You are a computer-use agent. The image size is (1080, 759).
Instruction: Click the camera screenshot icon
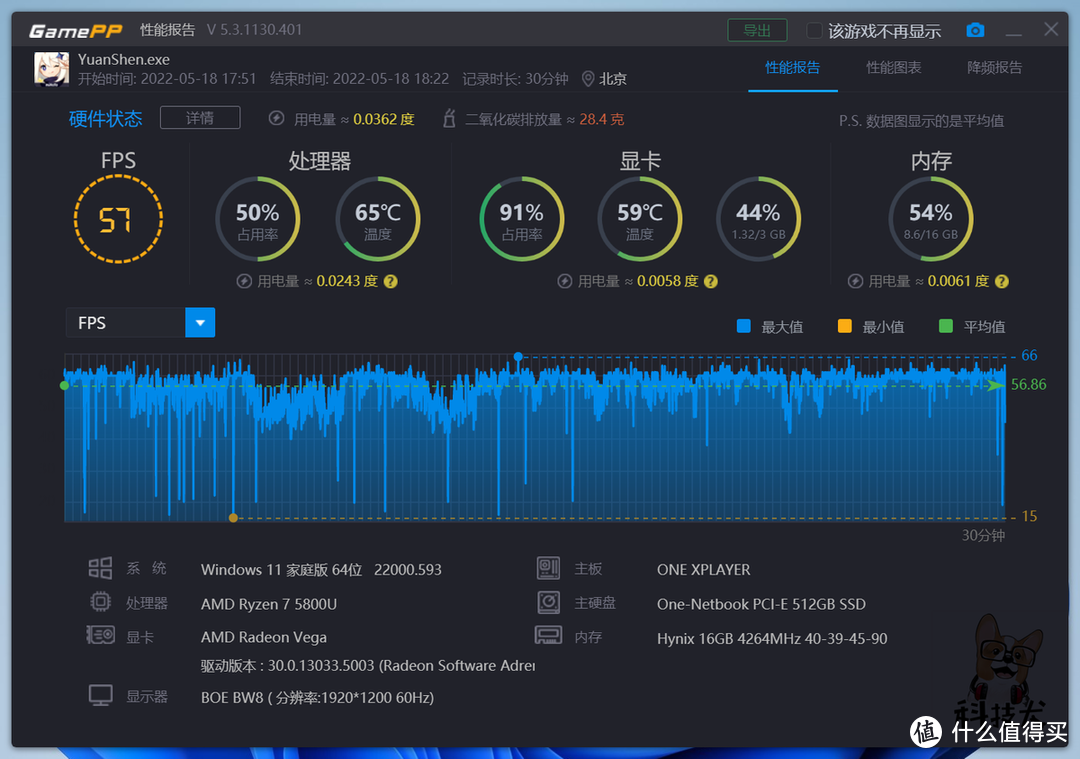click(975, 30)
